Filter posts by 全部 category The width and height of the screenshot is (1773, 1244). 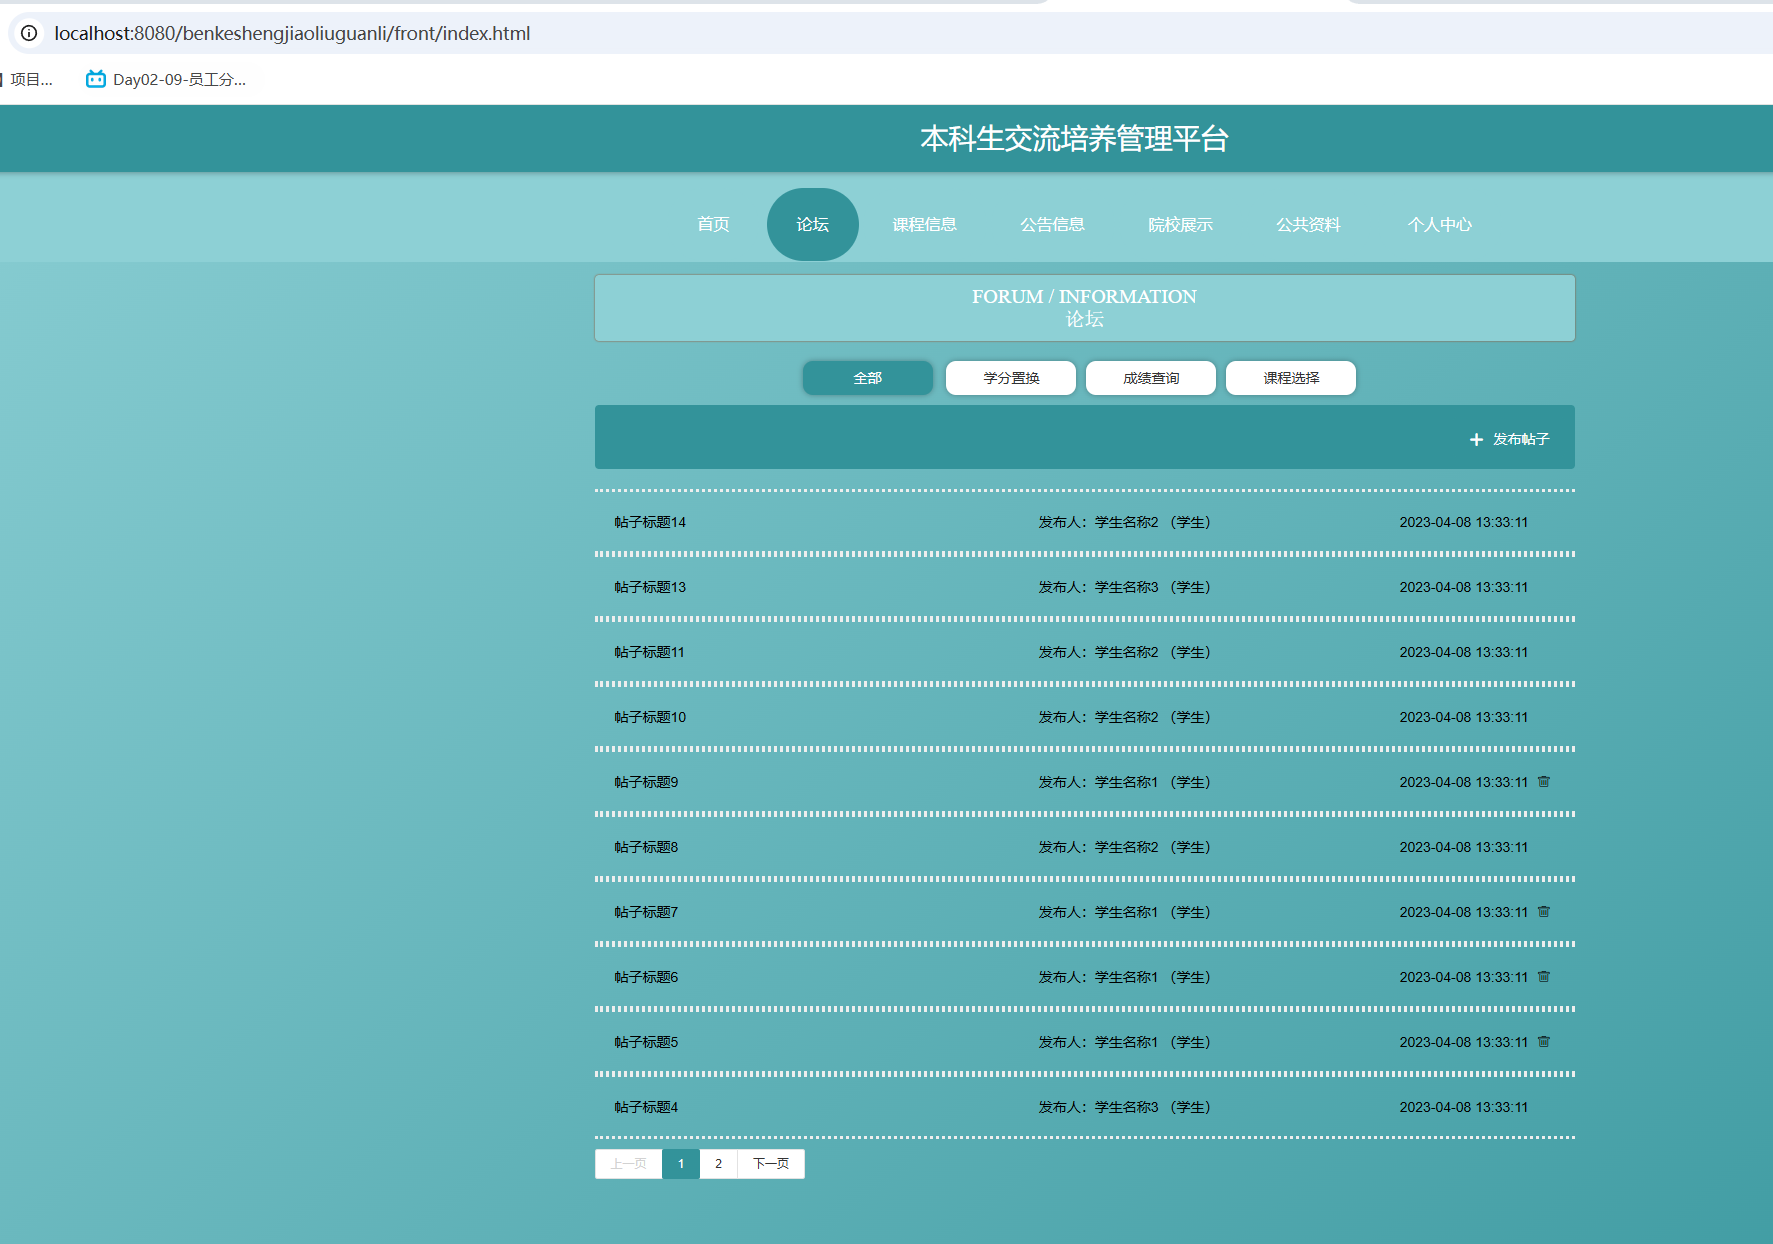868,378
